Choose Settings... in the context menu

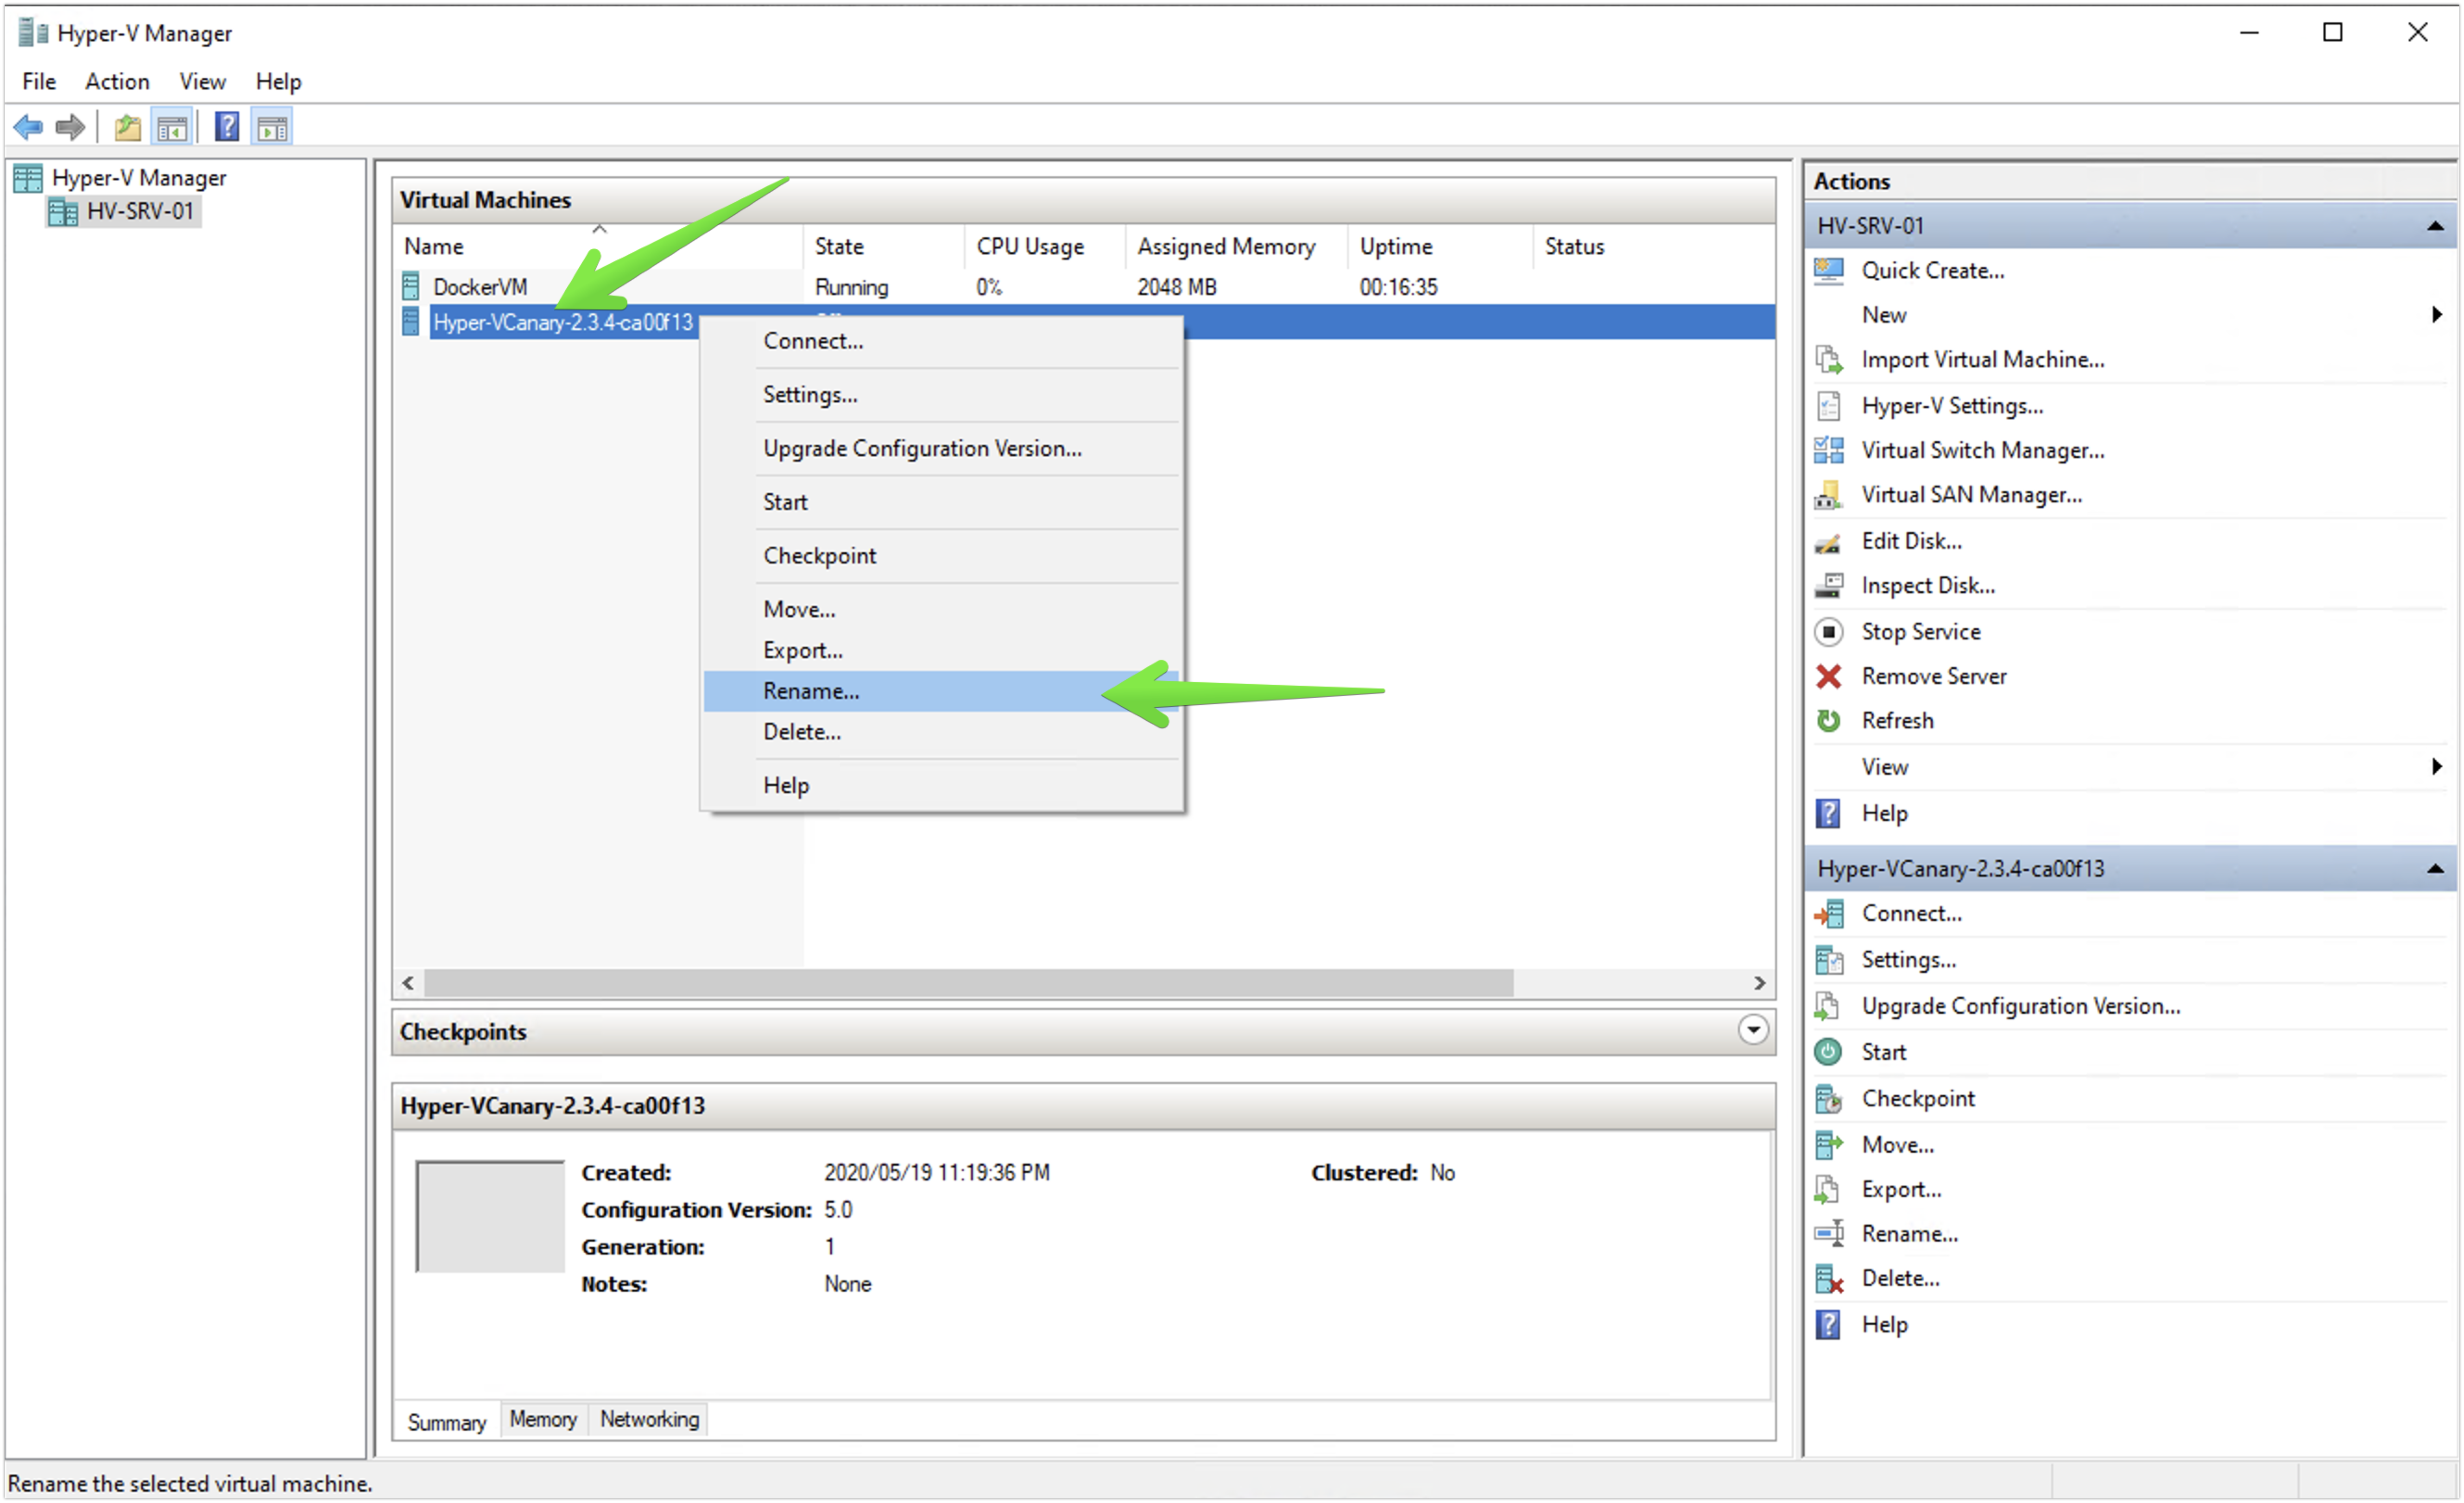point(941,395)
